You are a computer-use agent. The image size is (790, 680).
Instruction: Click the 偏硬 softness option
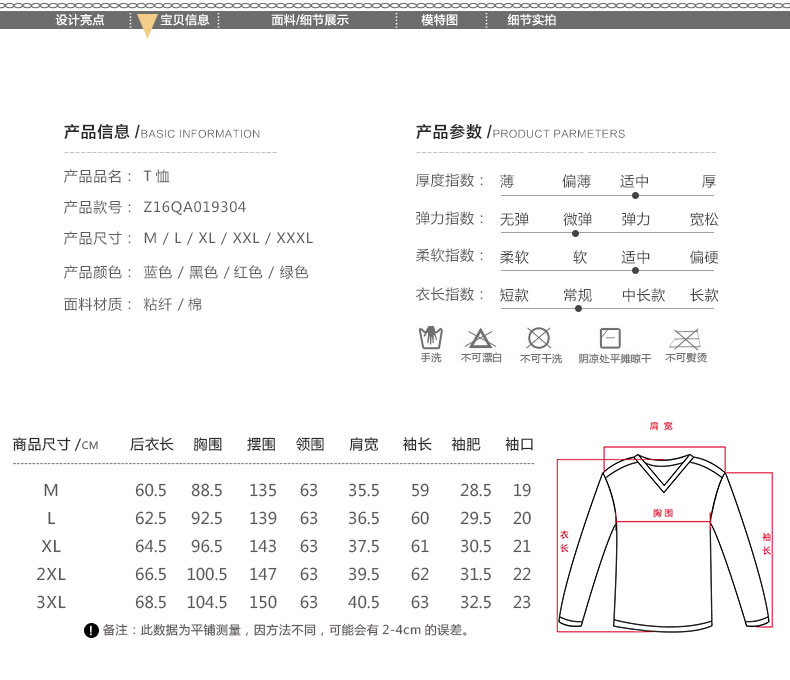pyautogui.click(x=704, y=257)
